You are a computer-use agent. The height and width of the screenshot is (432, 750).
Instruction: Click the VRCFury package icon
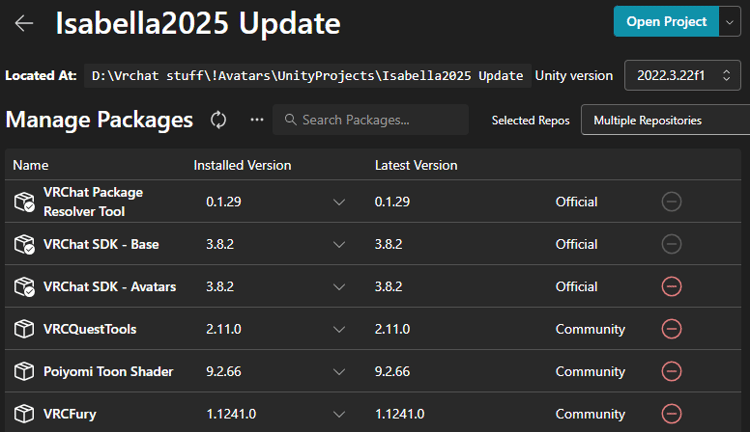[24, 413]
